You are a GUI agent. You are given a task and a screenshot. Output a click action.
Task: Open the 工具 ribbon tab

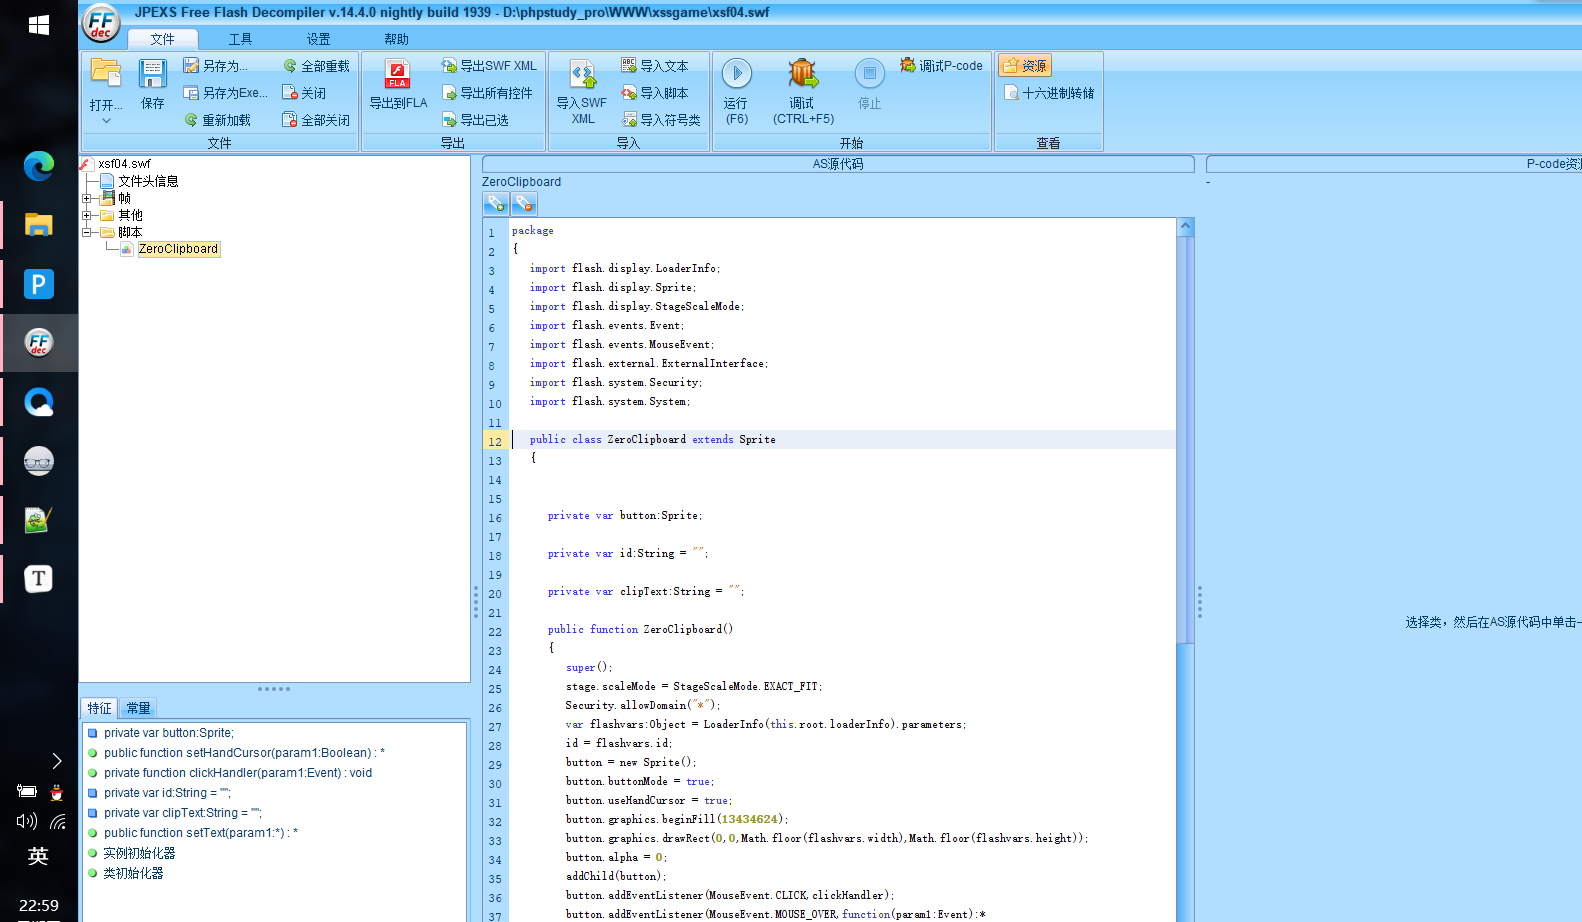(240, 39)
